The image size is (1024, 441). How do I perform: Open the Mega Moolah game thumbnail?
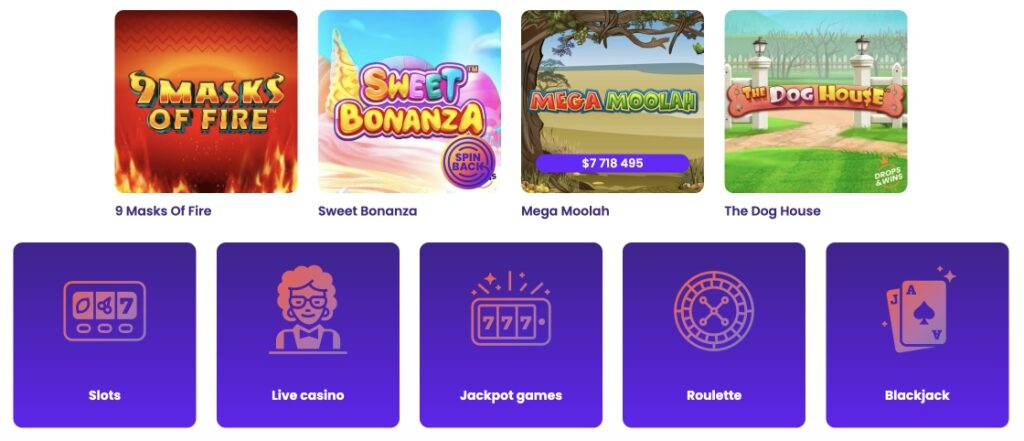[613, 101]
